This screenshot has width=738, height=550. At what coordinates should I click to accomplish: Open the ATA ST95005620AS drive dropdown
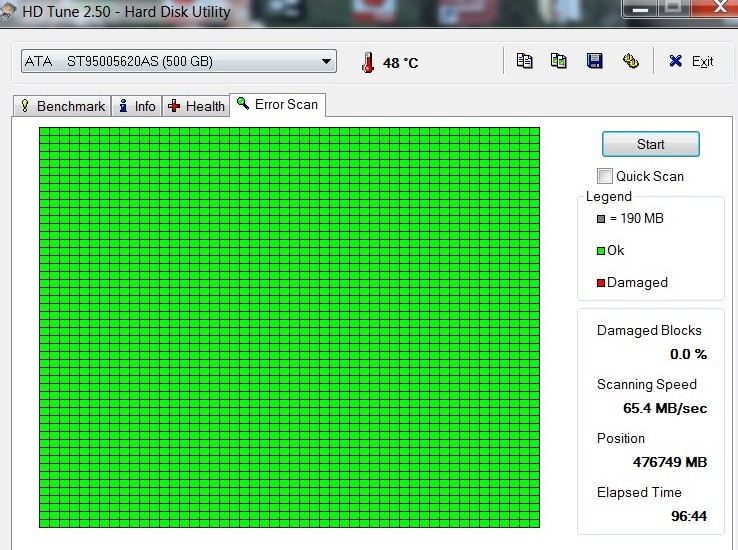tap(178, 62)
